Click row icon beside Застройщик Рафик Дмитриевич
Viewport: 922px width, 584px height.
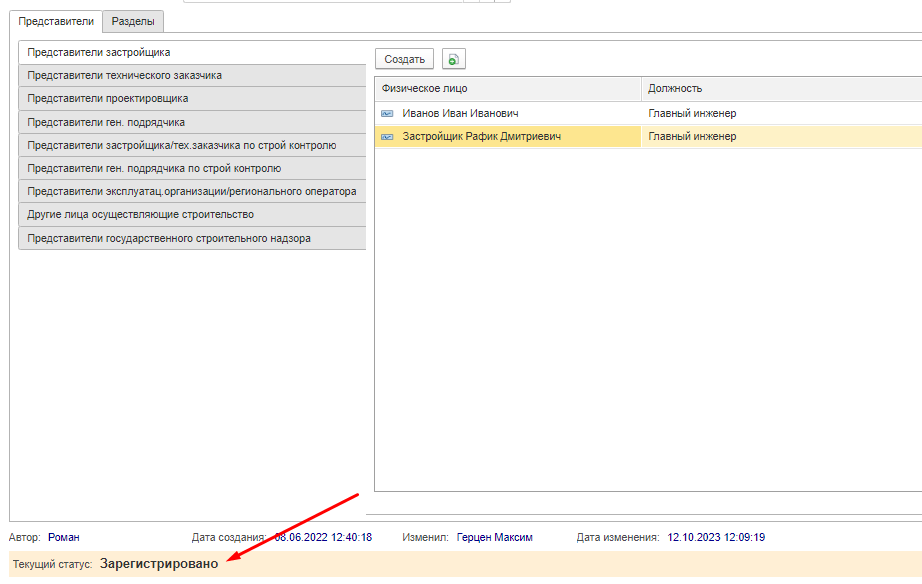pyautogui.click(x=387, y=136)
